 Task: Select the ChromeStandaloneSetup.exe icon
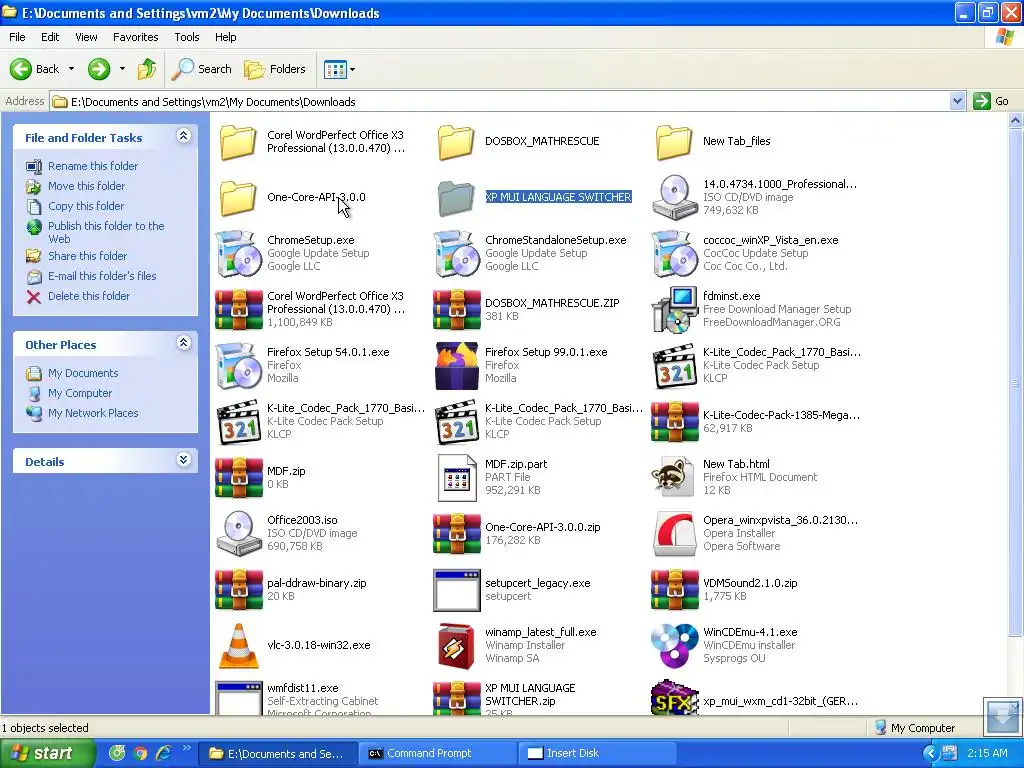point(456,253)
